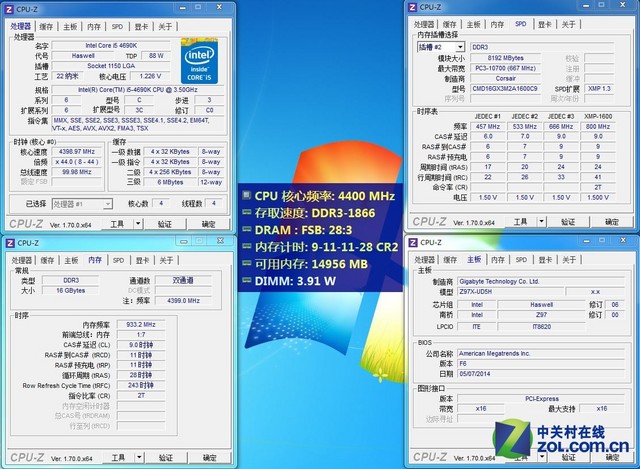Select the Corsair manufacturer field

(x=505, y=78)
